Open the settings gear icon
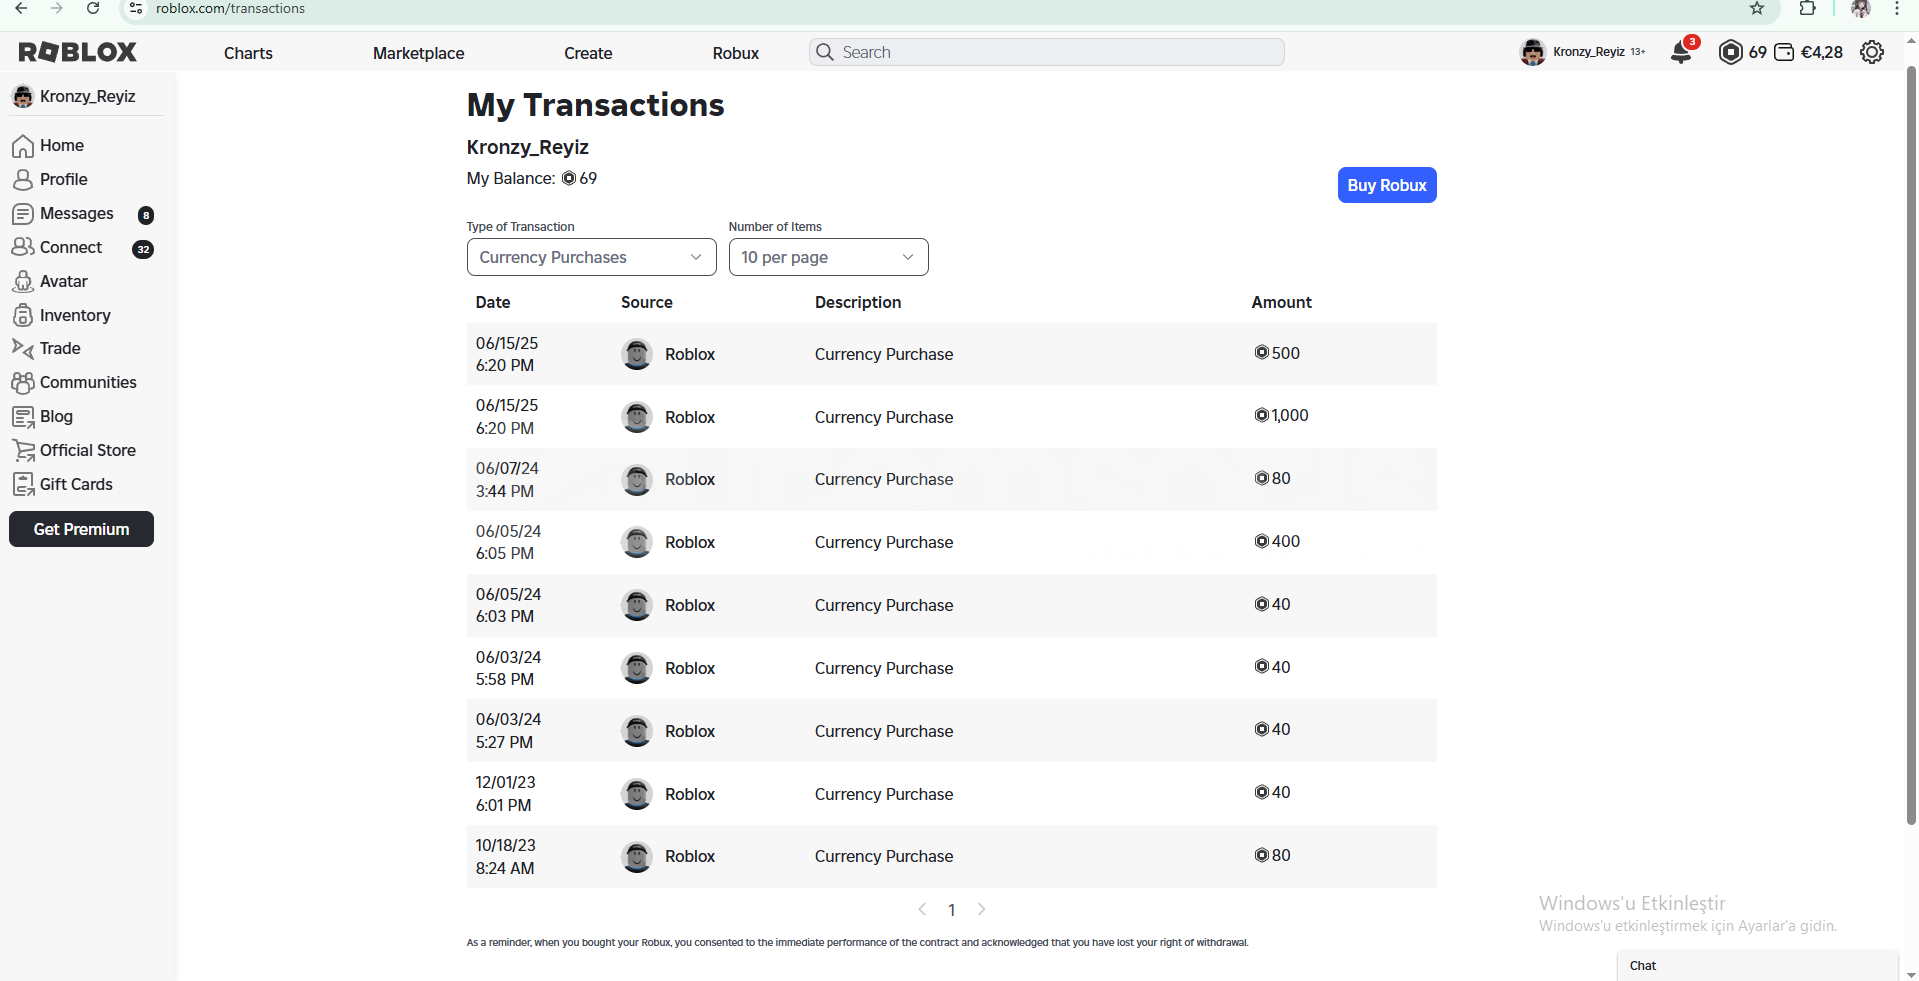The height and width of the screenshot is (981, 1919). [x=1872, y=52]
